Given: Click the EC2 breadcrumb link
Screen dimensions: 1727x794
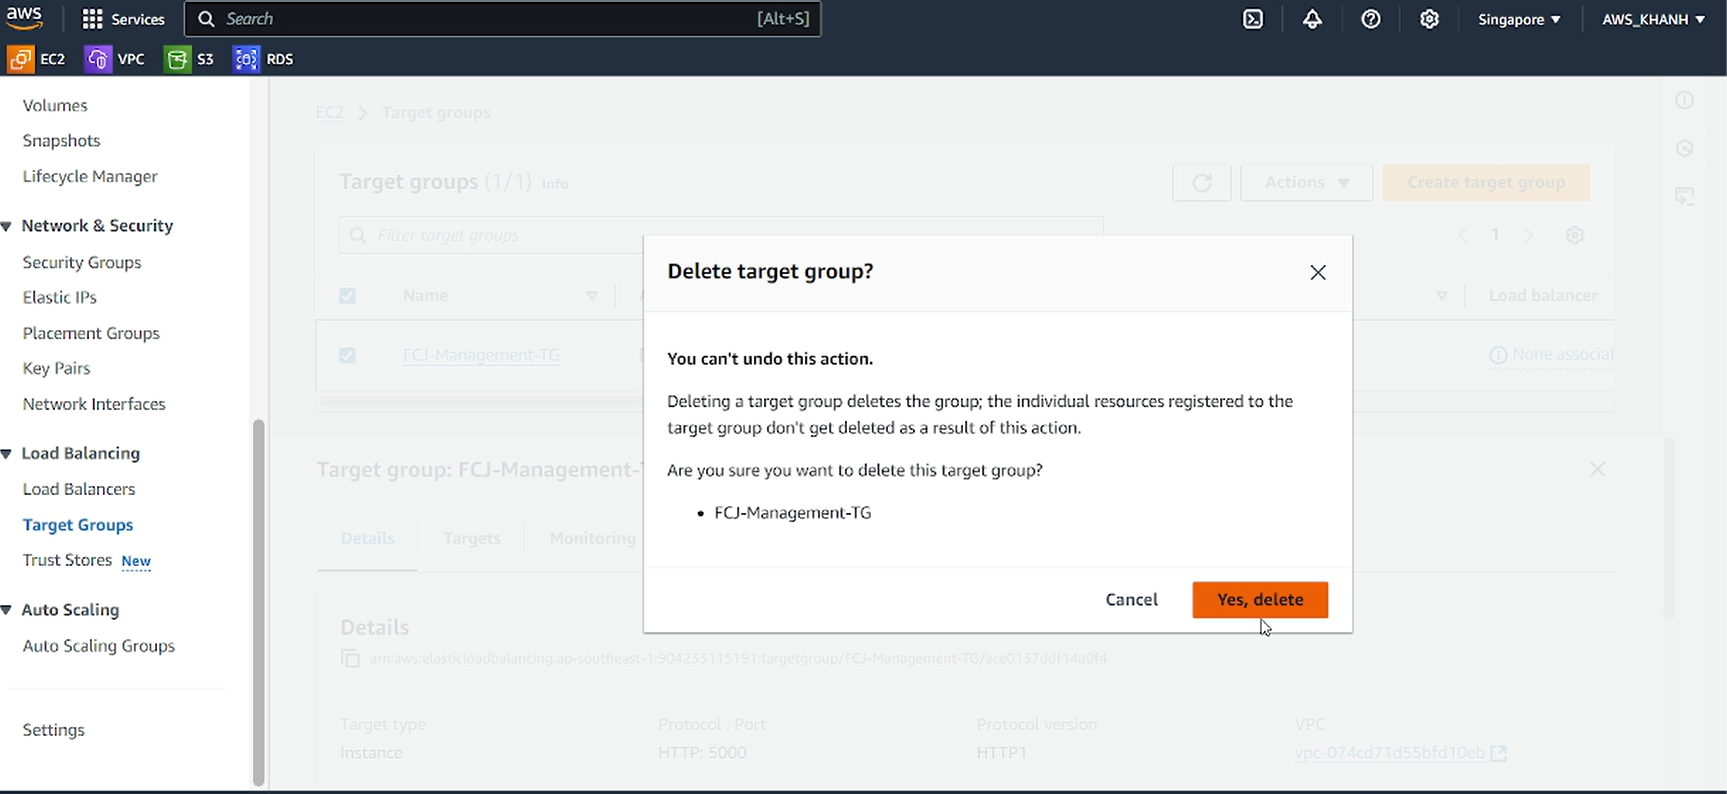Looking at the screenshot, I should [329, 113].
